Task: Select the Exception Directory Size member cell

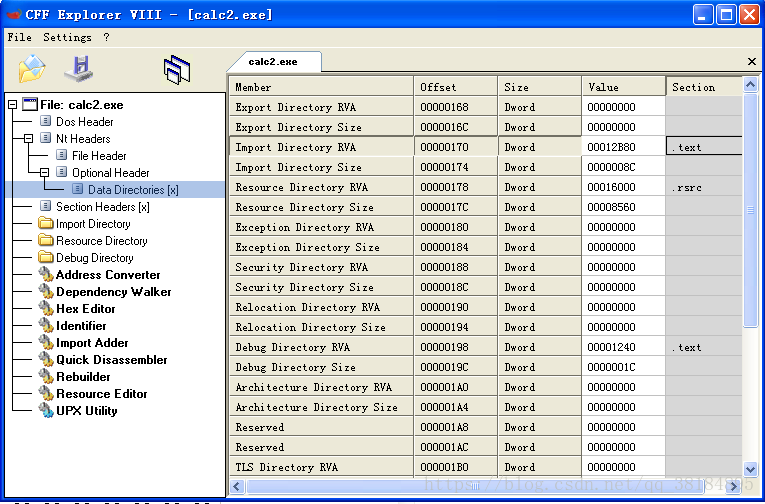Action: 321,247
